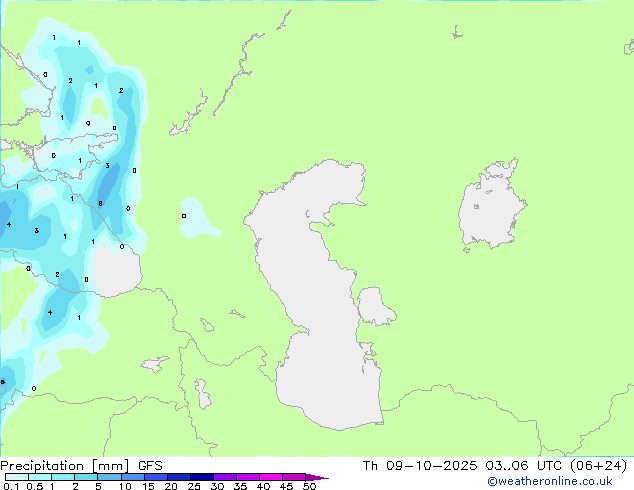Click the "50" legend label

[x=309, y=486]
